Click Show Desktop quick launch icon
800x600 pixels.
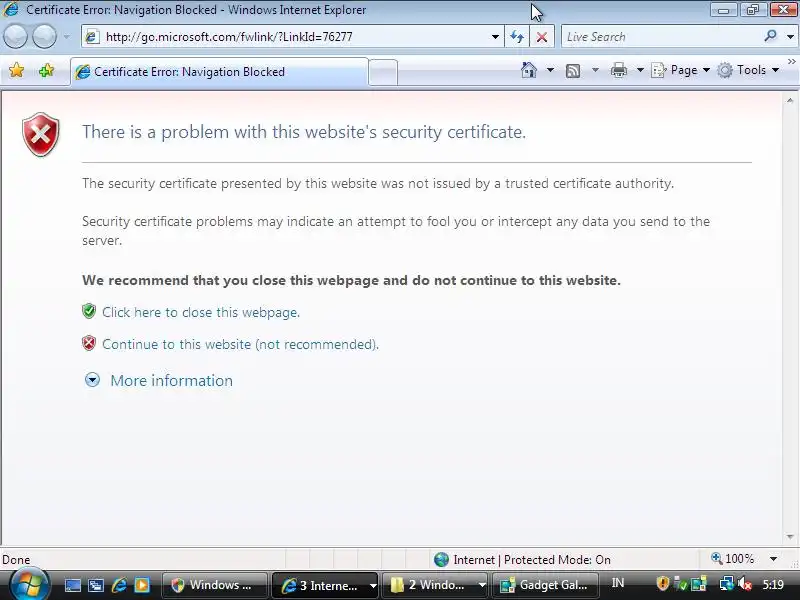(72, 585)
